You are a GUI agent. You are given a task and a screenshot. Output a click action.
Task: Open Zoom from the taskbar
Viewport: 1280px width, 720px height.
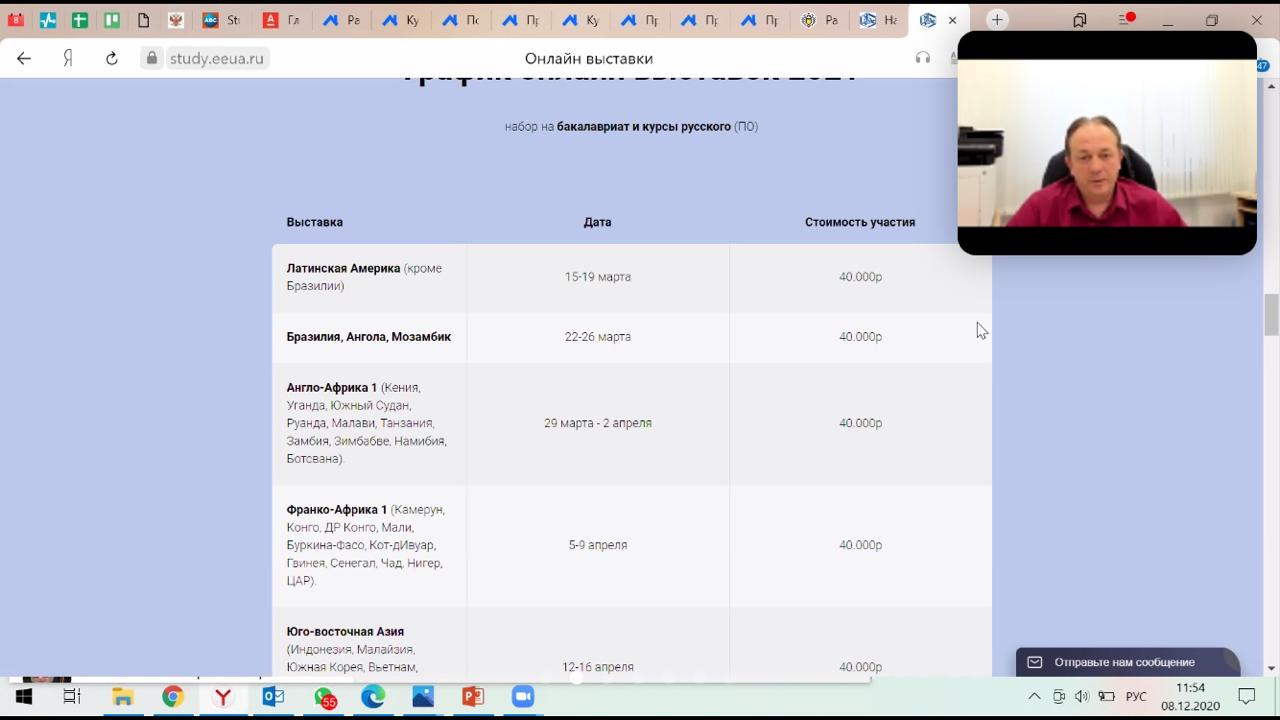(x=523, y=697)
